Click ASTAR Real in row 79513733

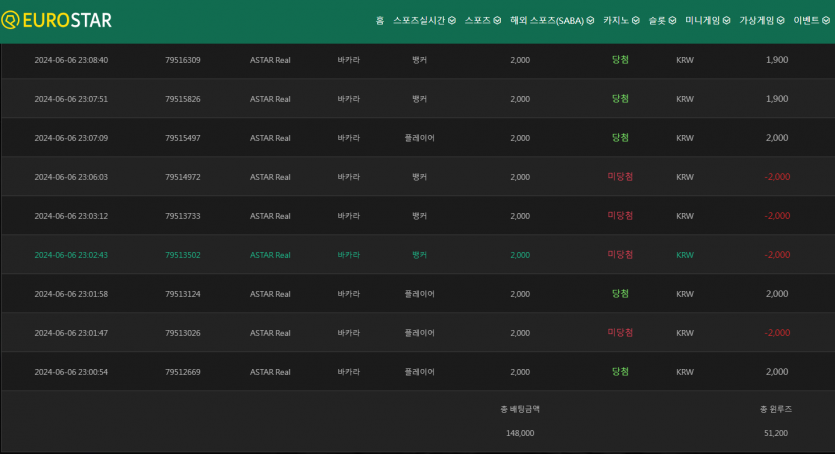point(270,216)
